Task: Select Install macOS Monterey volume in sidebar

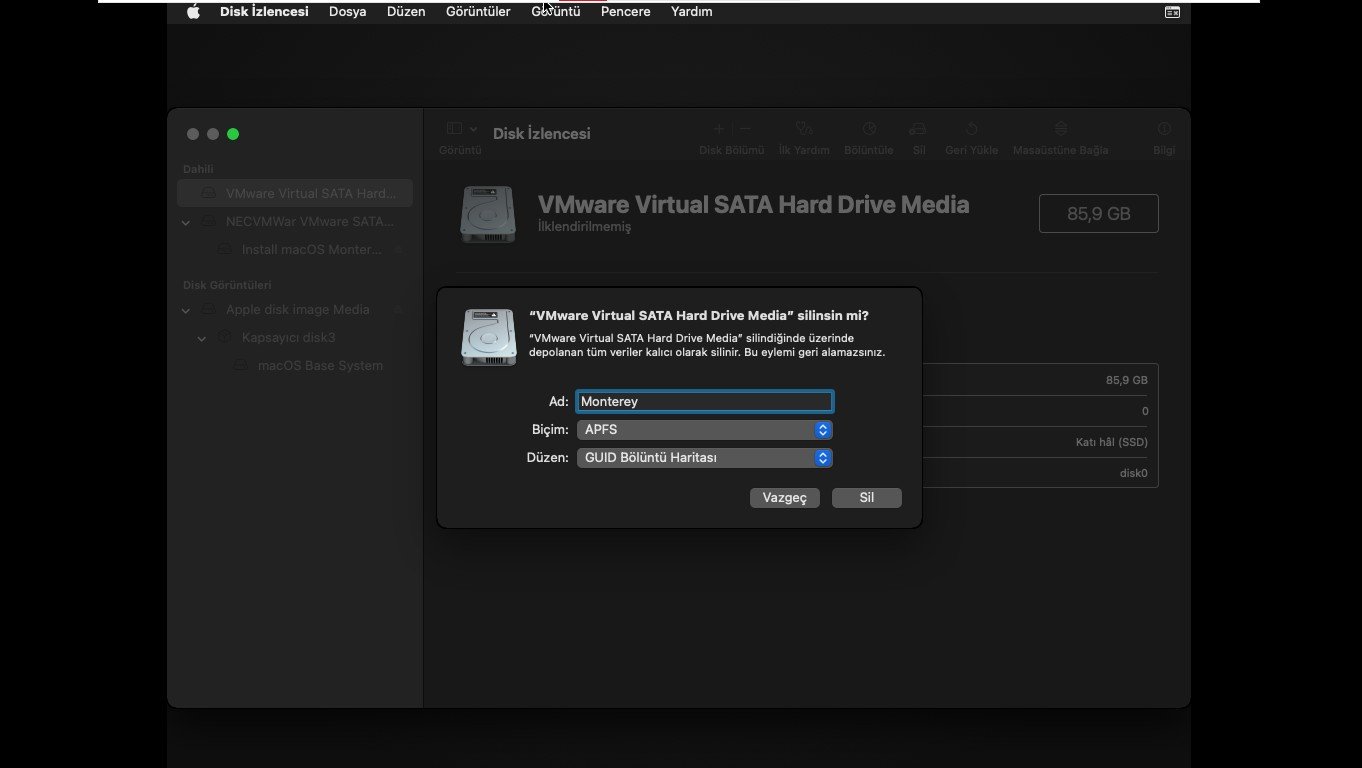Action: coord(295,249)
